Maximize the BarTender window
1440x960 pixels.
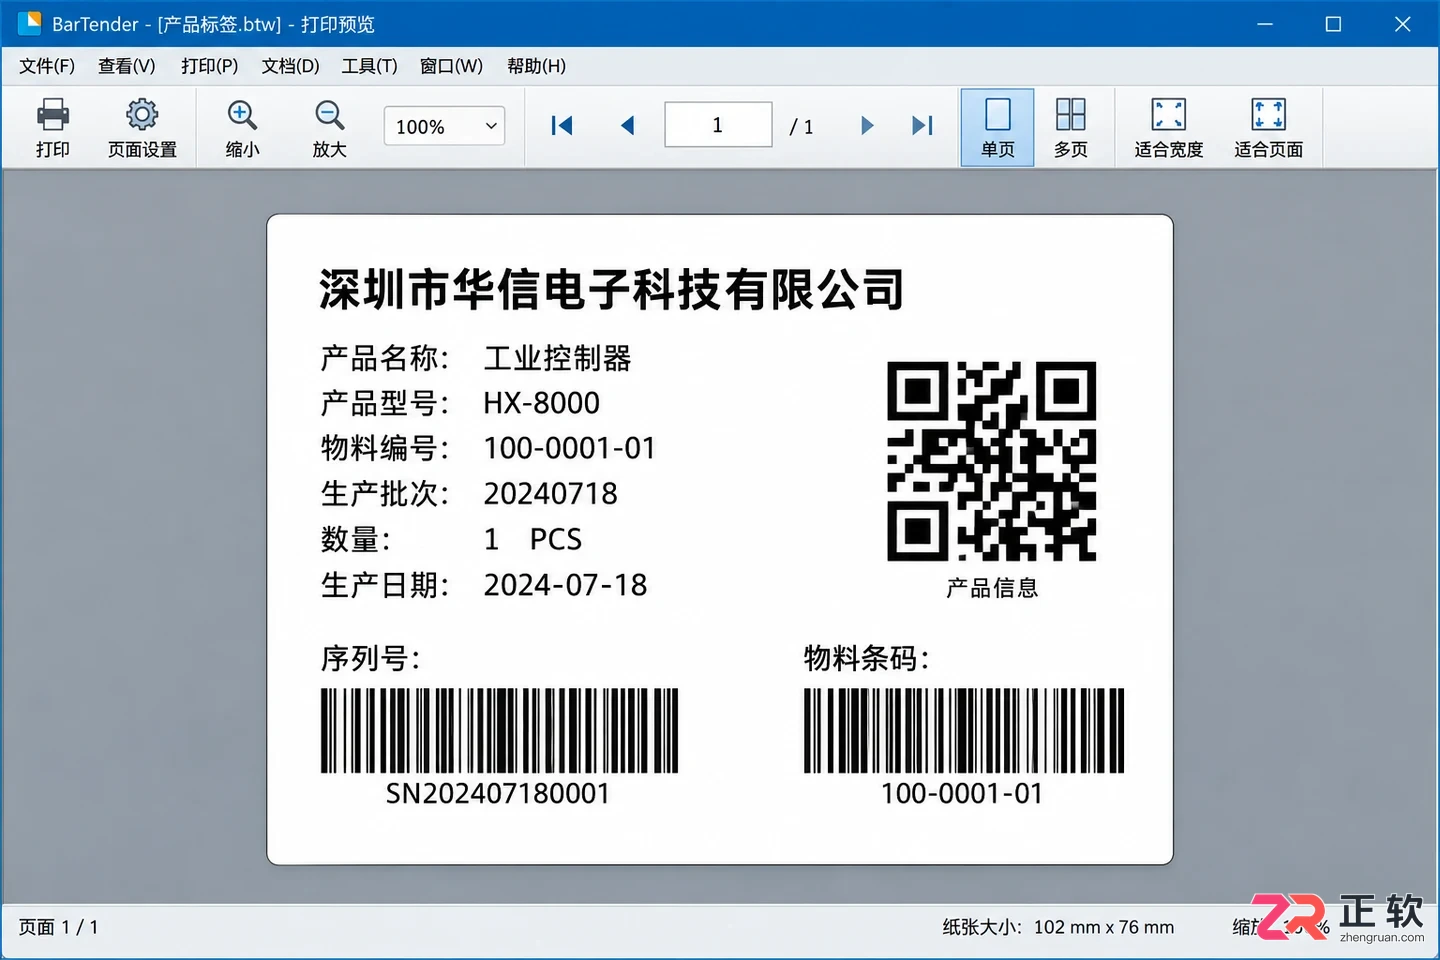click(x=1333, y=24)
